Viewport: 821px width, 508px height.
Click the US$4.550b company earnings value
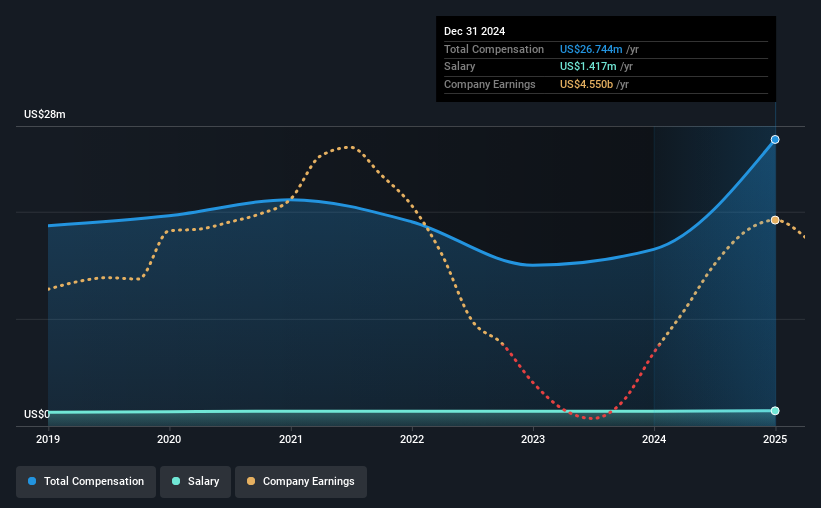click(586, 84)
